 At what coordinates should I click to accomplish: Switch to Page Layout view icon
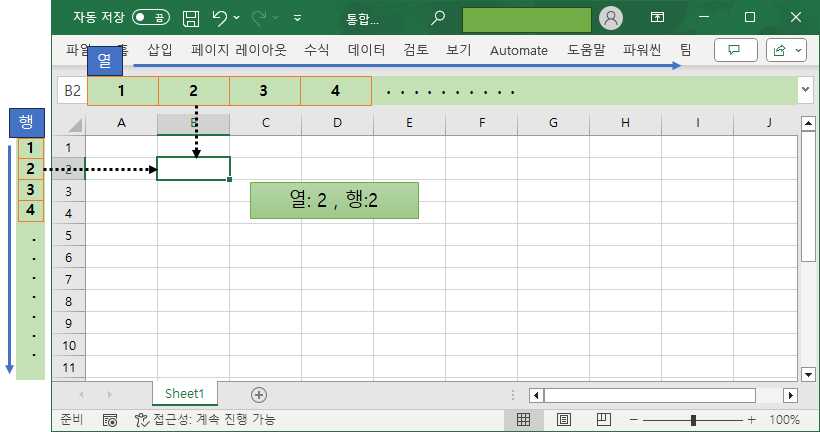pyautogui.click(x=563, y=420)
